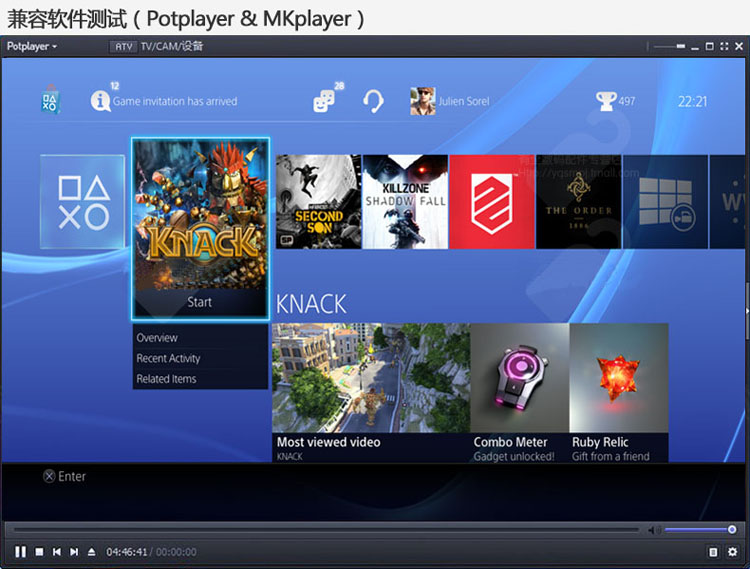Open the friends faces icon
The image size is (750, 569).
pyautogui.click(x=324, y=100)
